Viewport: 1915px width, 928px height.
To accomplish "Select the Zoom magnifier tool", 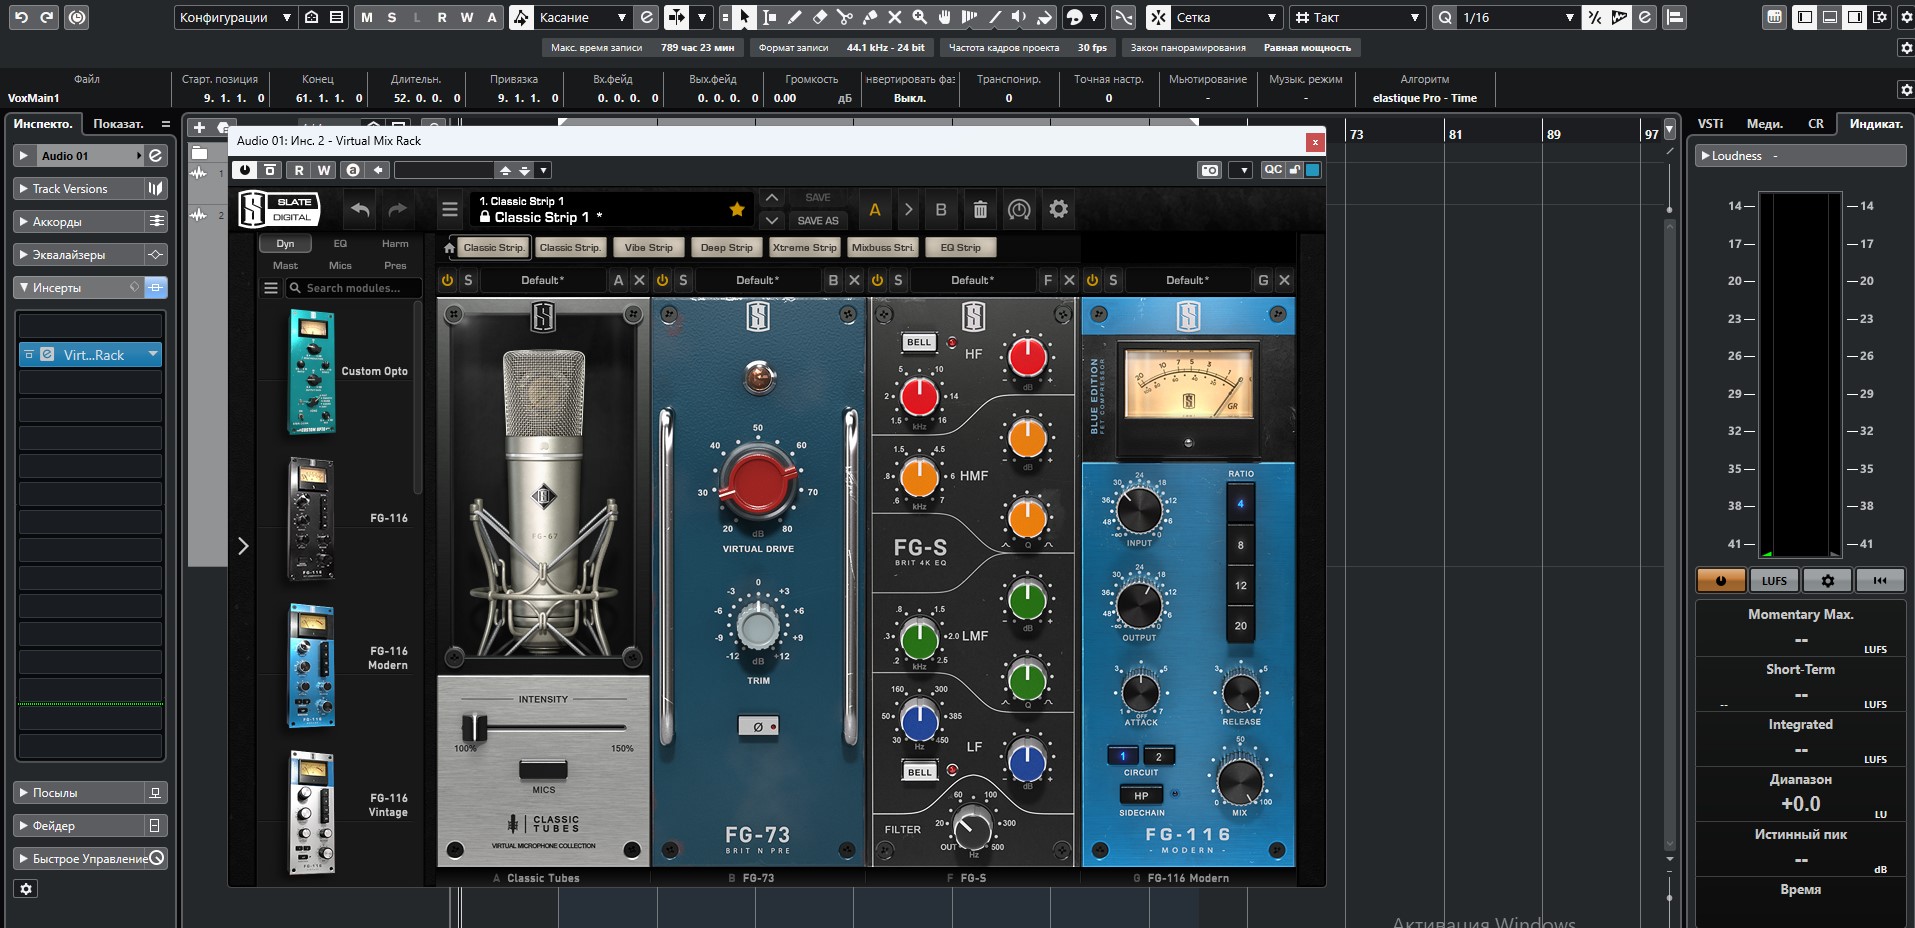I will point(919,17).
